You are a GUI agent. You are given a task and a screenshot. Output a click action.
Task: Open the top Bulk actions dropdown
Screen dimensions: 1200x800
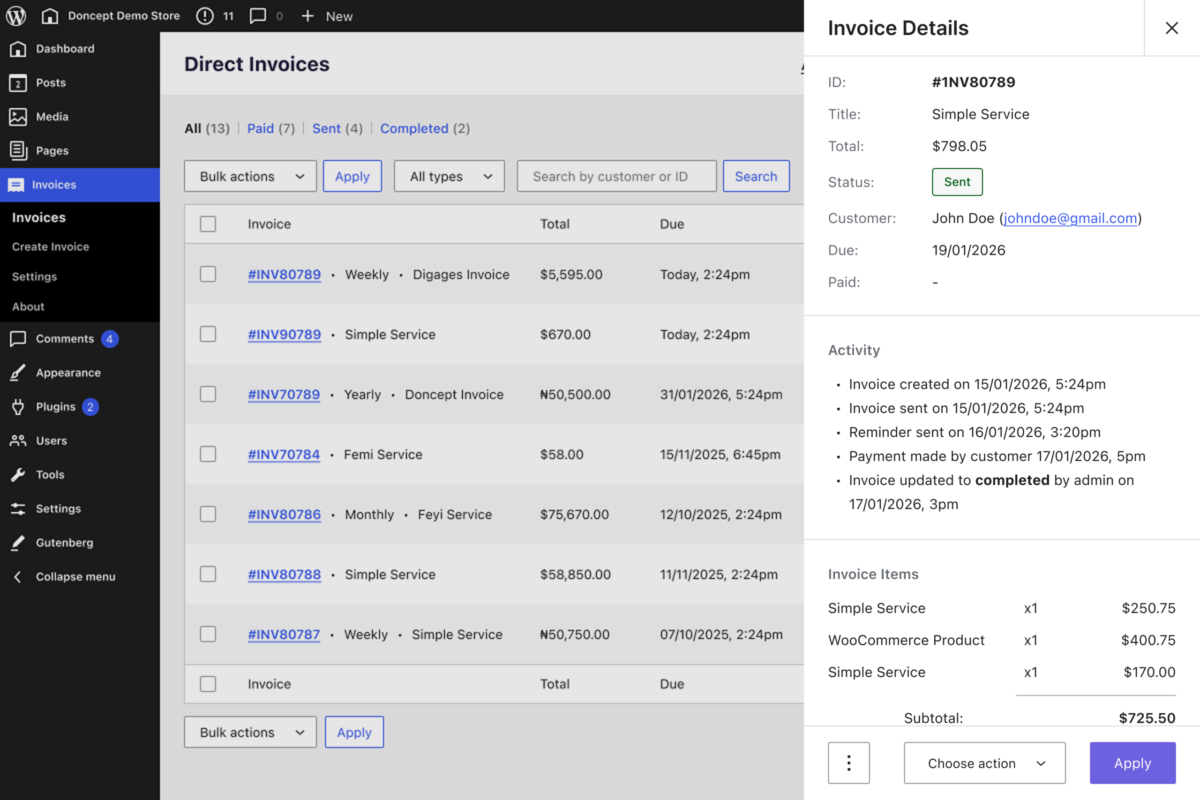tap(250, 176)
